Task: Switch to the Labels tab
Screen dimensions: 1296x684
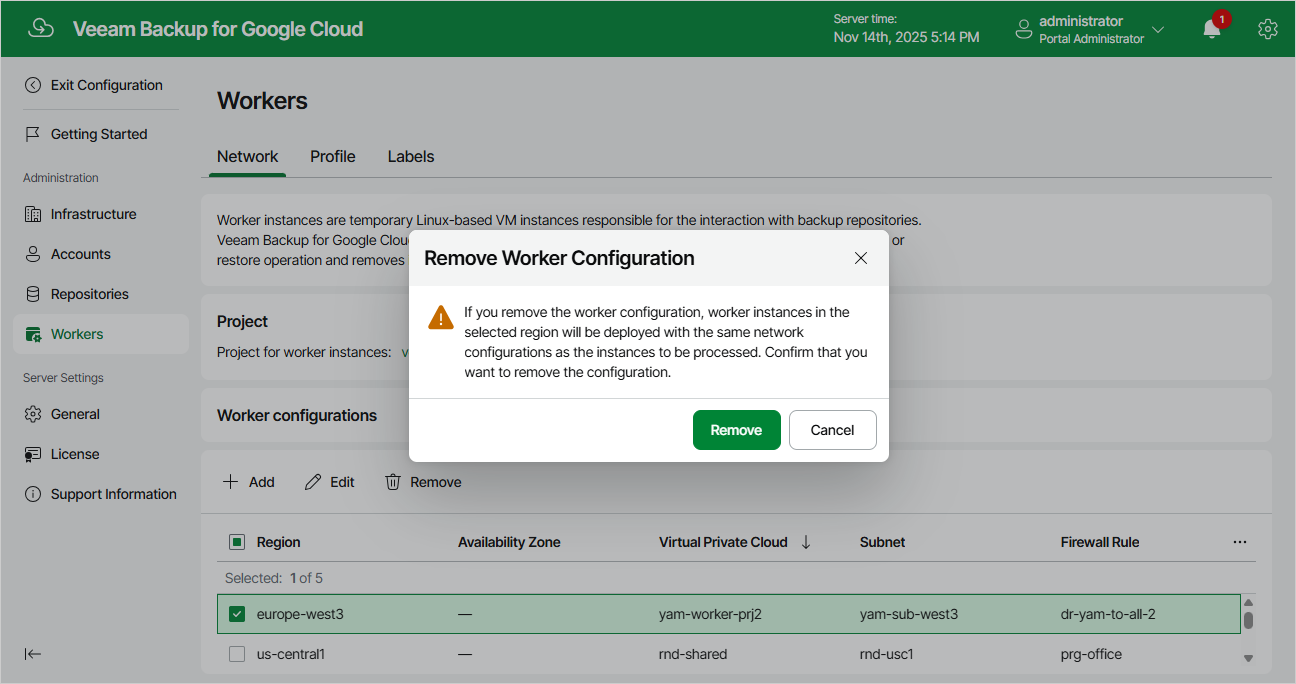Action: [411, 156]
